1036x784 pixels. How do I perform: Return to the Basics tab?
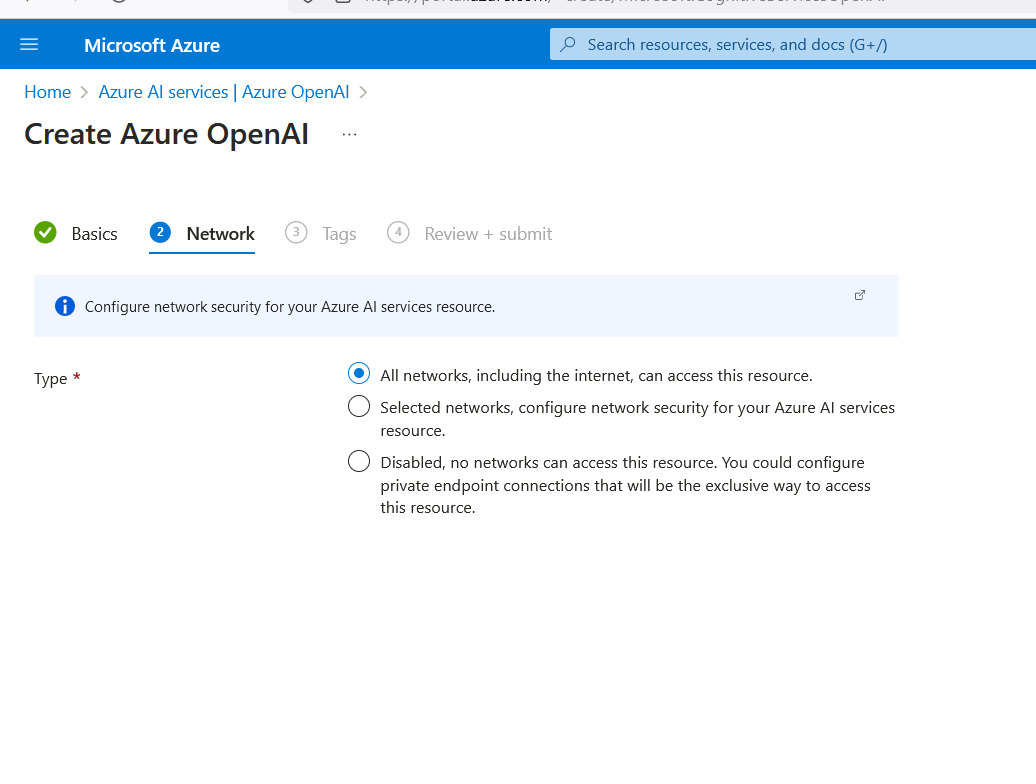94,233
